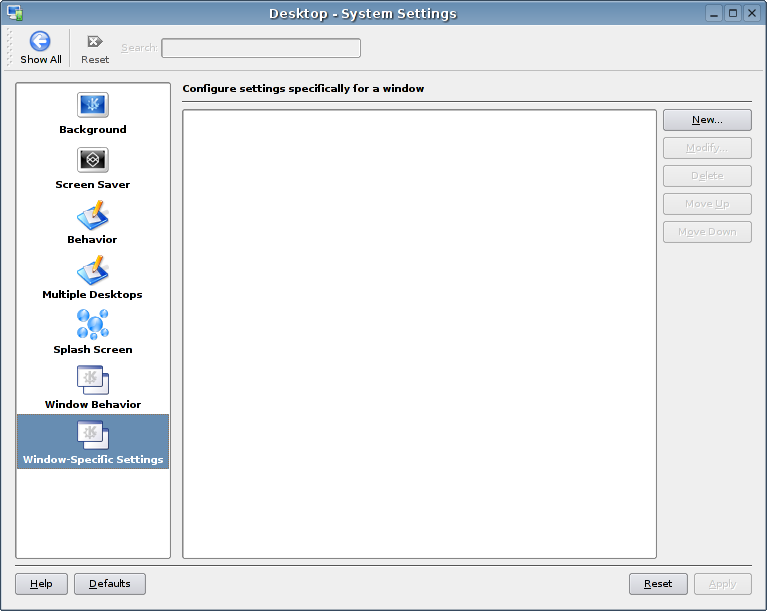Click the Apply button

click(722, 584)
